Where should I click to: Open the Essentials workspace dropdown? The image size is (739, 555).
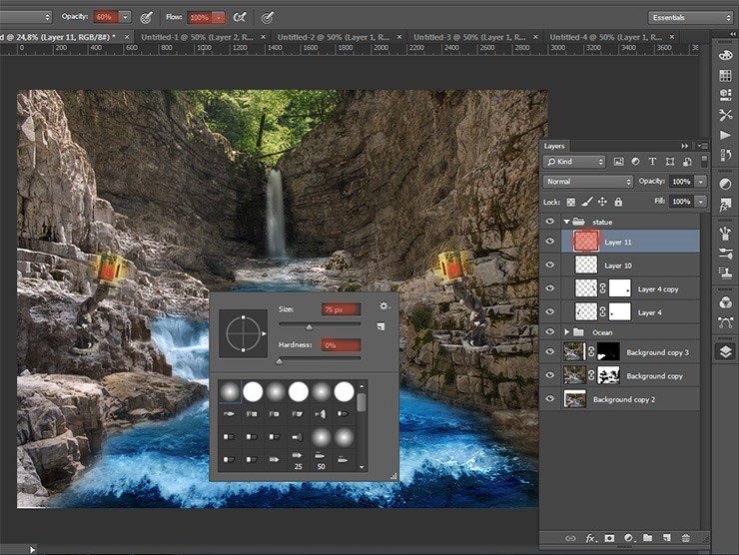690,17
